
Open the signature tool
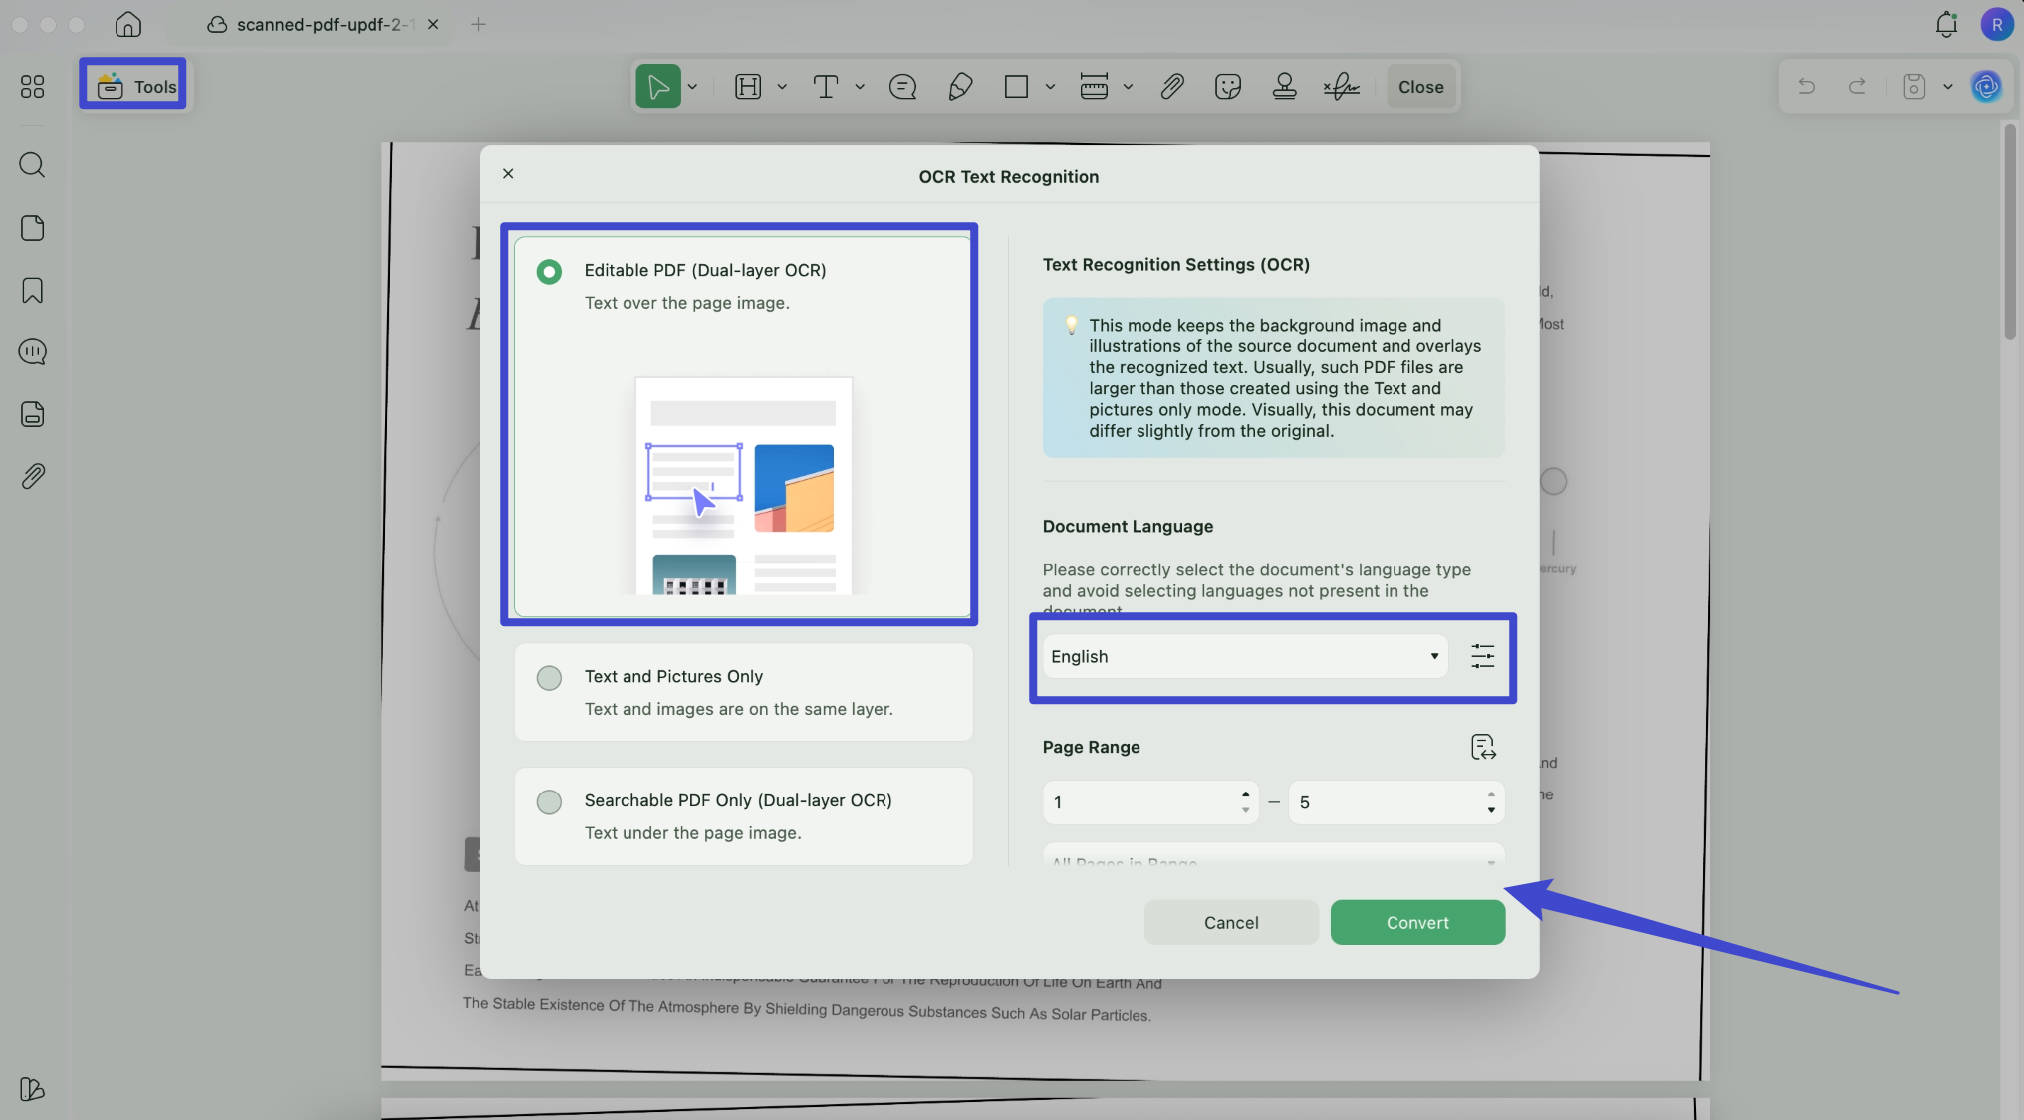[1341, 87]
